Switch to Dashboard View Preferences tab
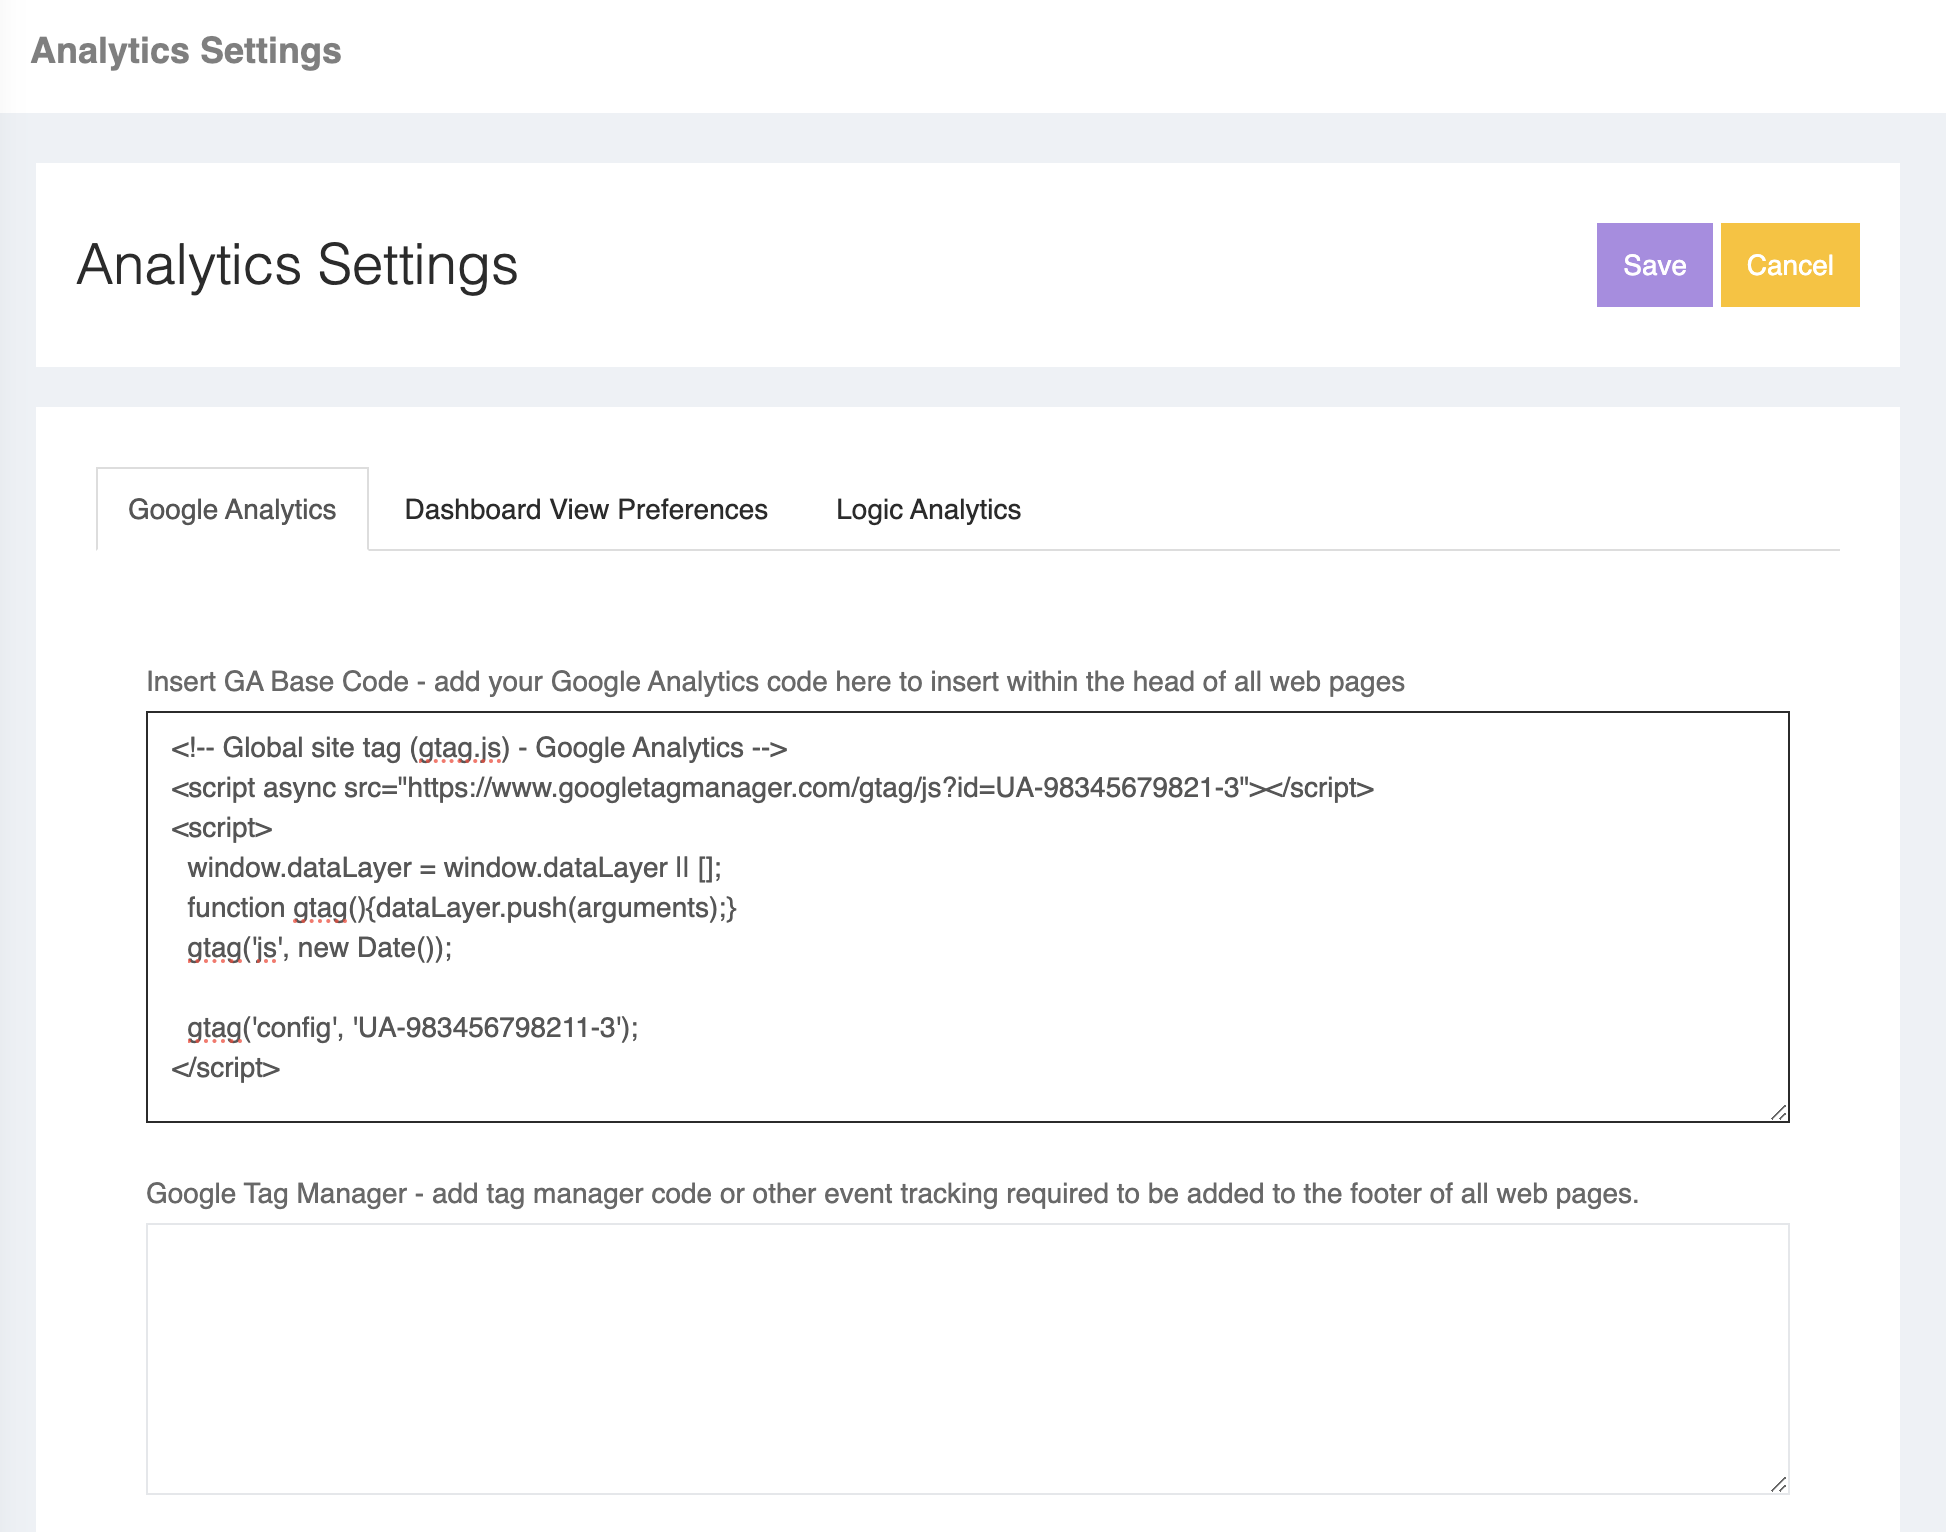The height and width of the screenshot is (1532, 1946). 586,509
